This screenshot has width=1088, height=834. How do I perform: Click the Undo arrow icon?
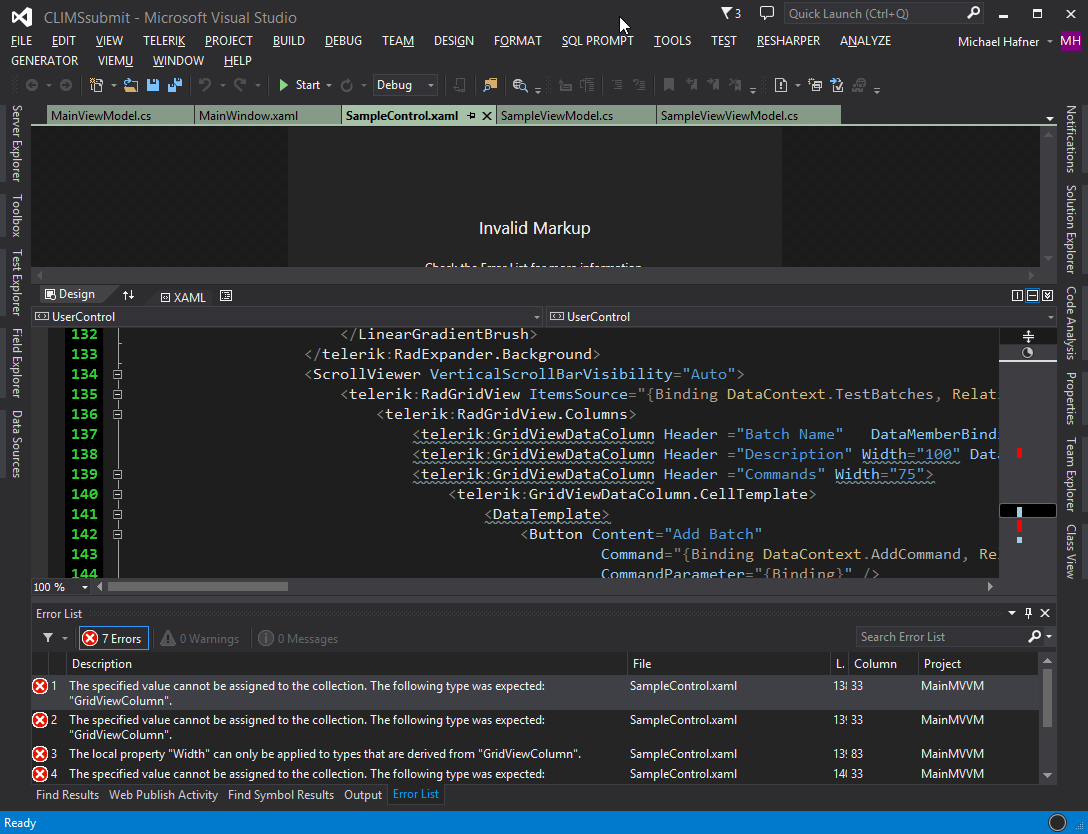(x=205, y=85)
